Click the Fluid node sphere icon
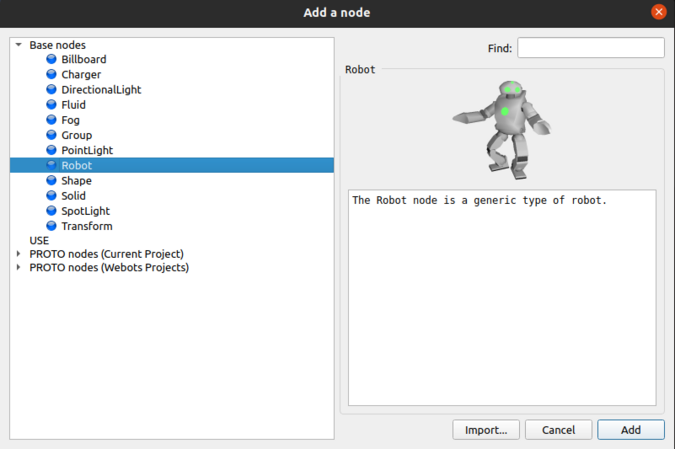This screenshot has width=675, height=449. (51, 105)
